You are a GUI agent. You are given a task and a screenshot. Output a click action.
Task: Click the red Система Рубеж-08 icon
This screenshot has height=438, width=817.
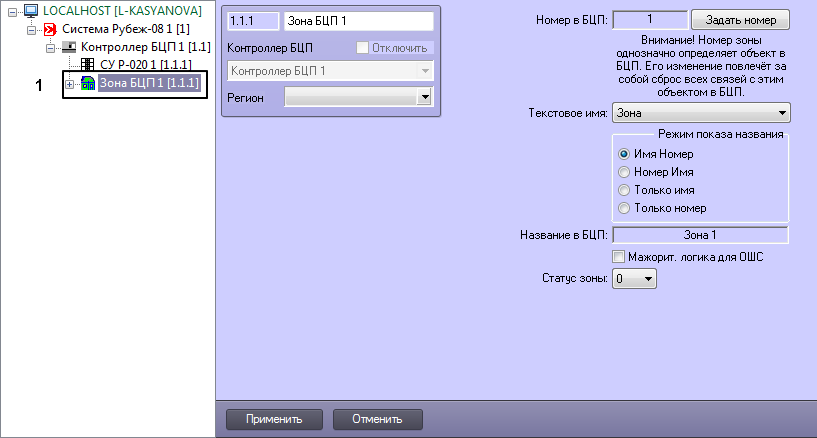(48, 28)
